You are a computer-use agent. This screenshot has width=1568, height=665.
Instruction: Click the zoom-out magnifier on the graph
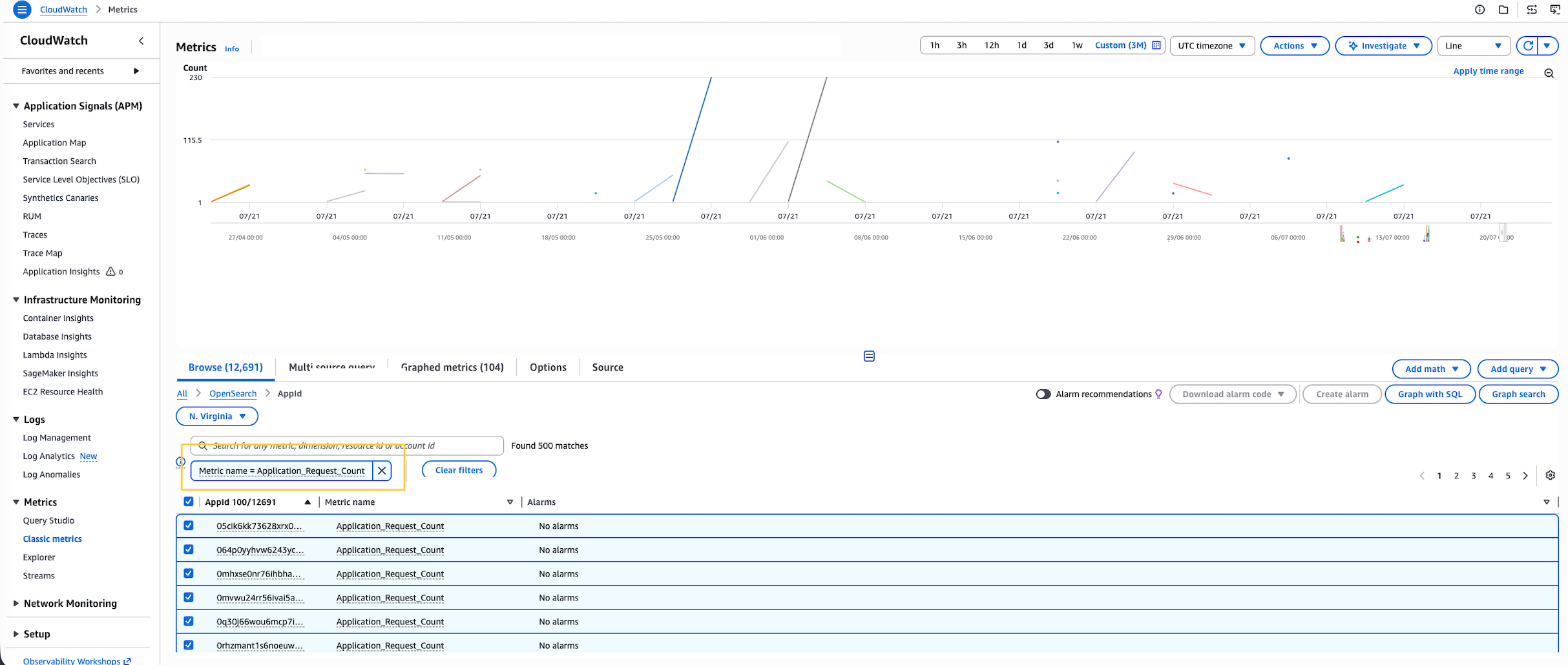click(1549, 73)
